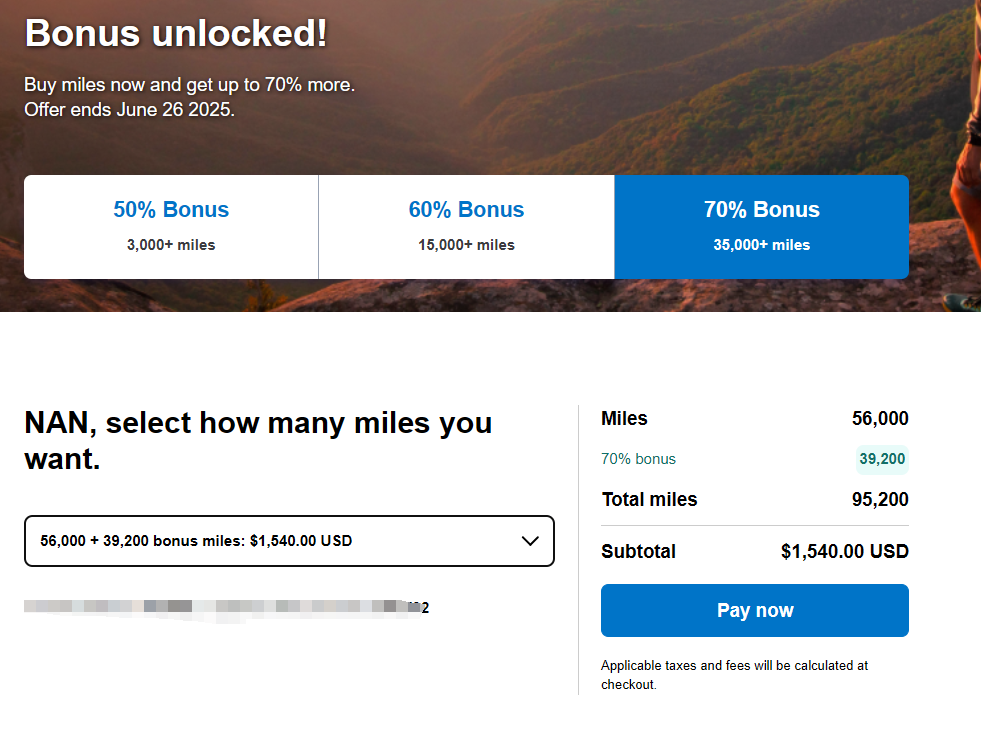Screen dimensions: 981x750
Task: Click the "3,000+ miles" threshold text
Action: (171, 245)
